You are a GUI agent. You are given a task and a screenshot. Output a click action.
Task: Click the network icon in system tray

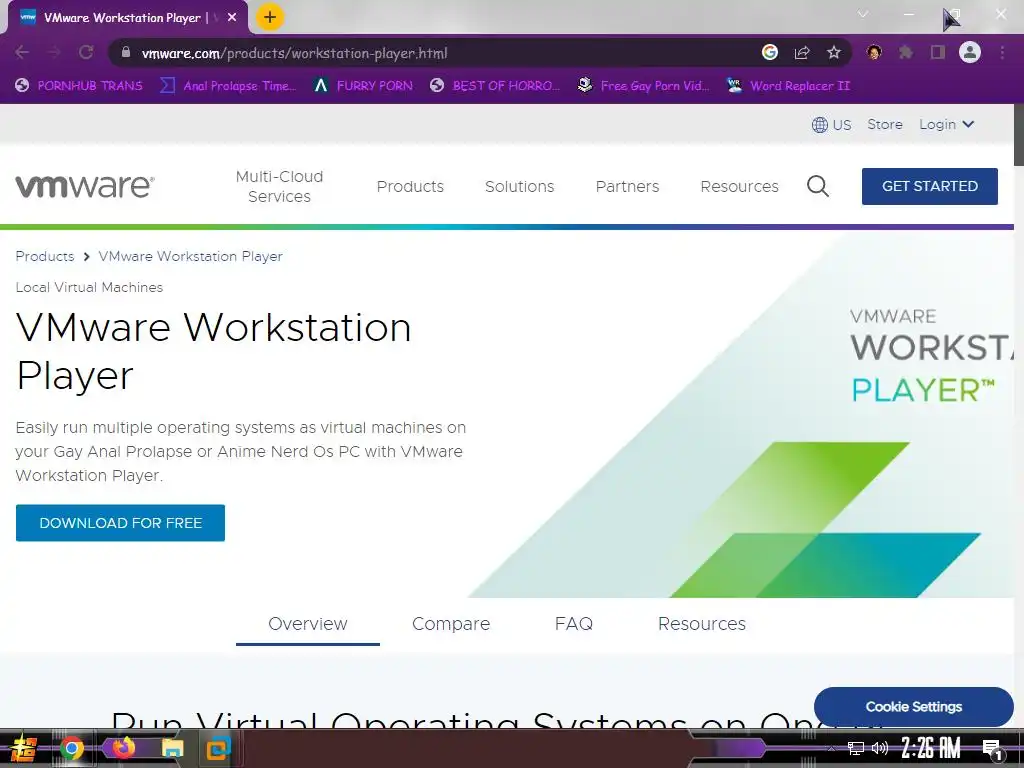point(856,748)
